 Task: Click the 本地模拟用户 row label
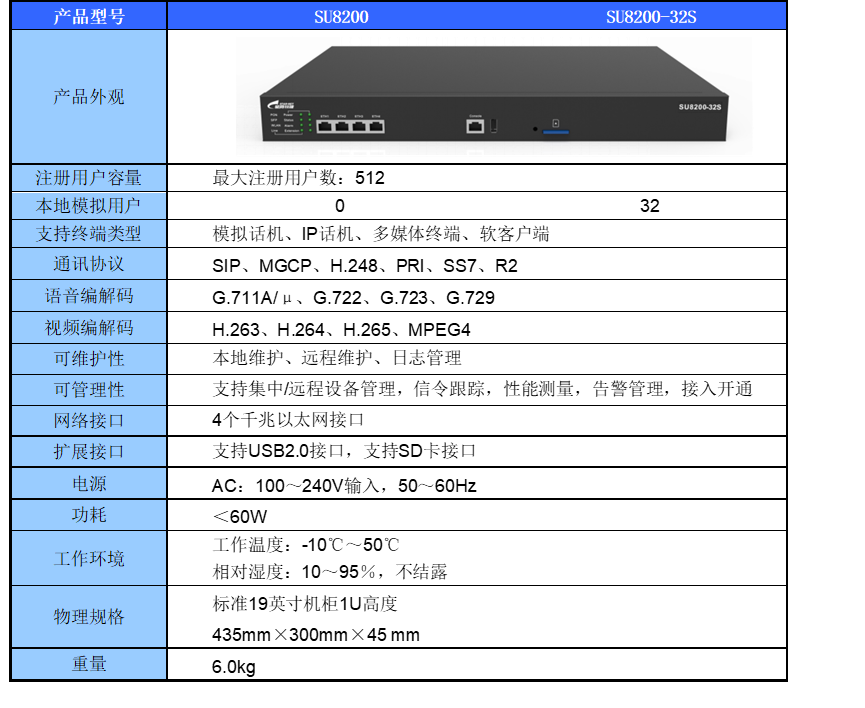pos(89,205)
